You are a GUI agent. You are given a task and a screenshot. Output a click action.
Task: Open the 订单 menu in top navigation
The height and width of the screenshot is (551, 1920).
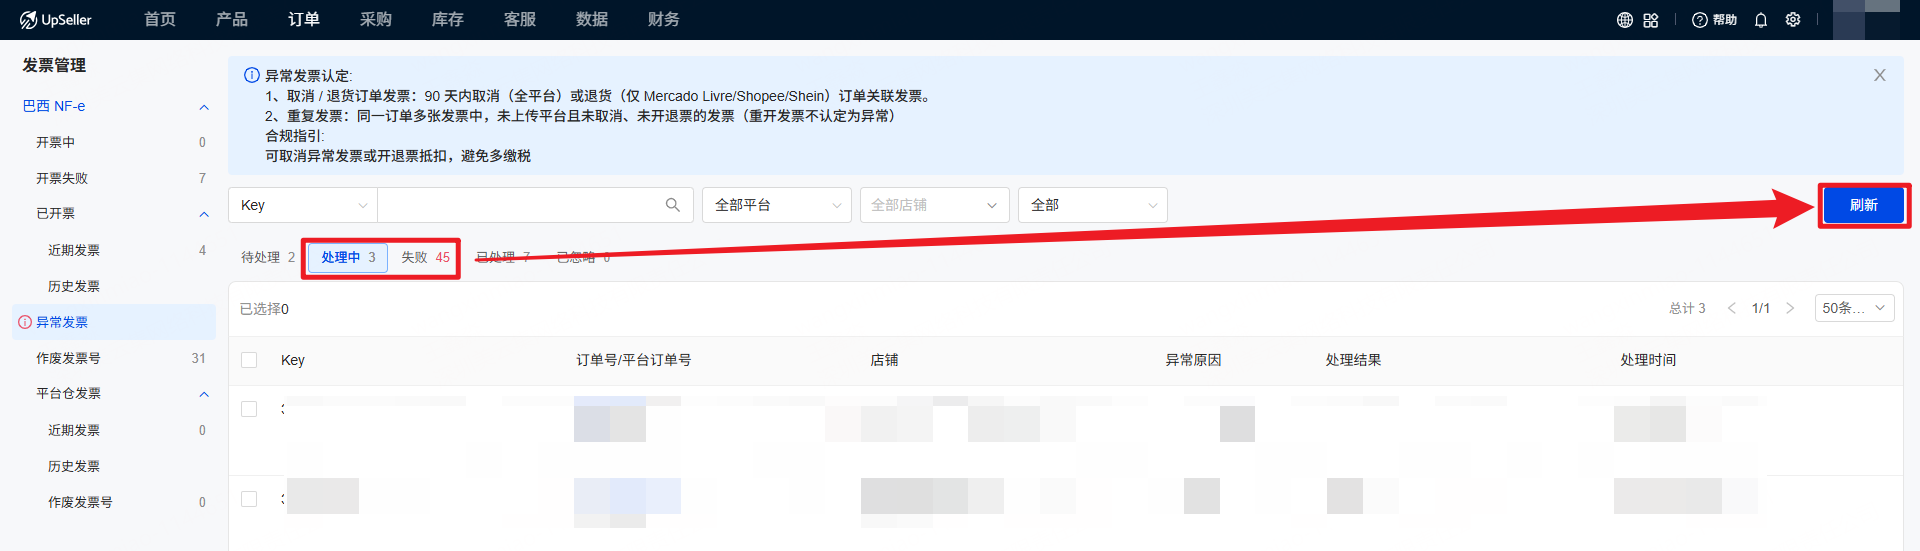click(x=303, y=20)
